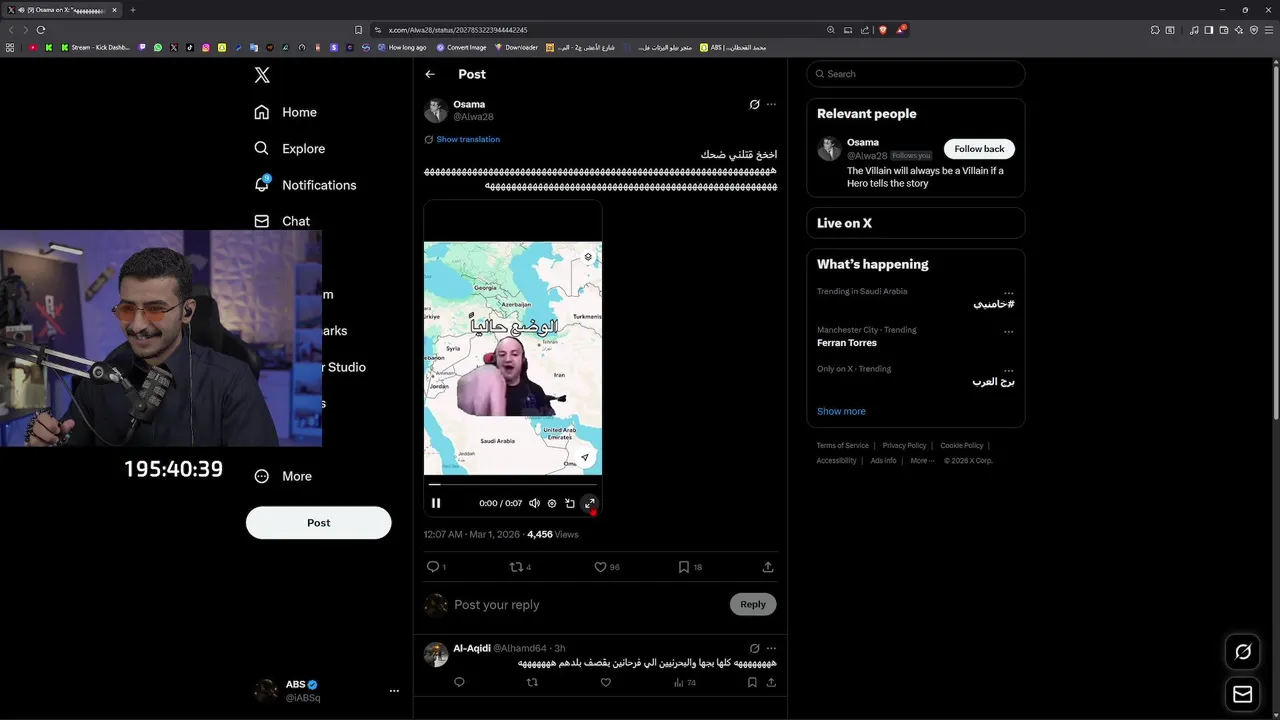Pause the video
1280x720 pixels.
436,503
